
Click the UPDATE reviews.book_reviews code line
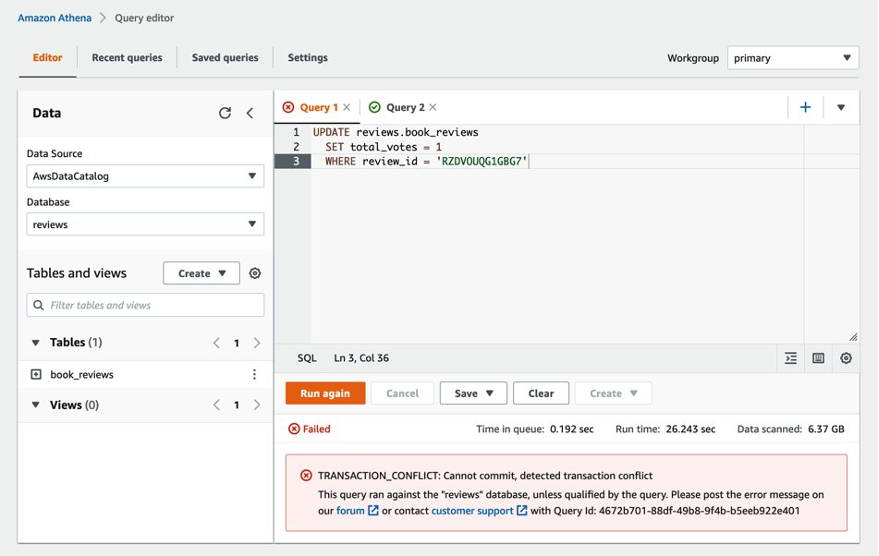point(396,132)
